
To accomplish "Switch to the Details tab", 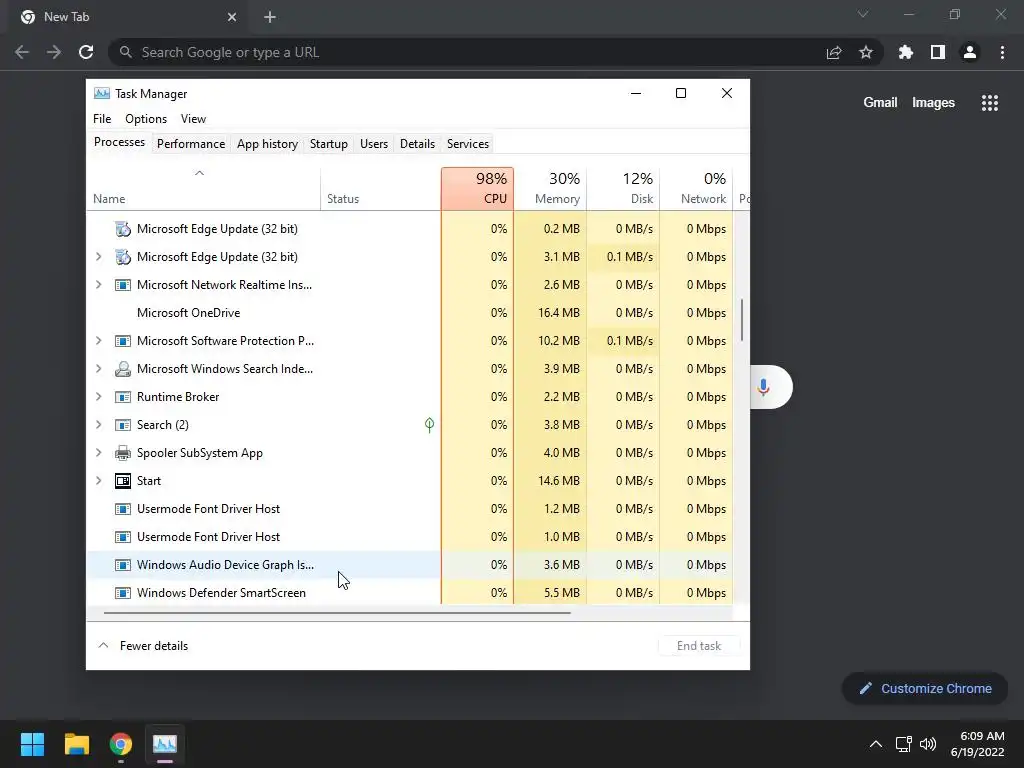I will pyautogui.click(x=417, y=144).
